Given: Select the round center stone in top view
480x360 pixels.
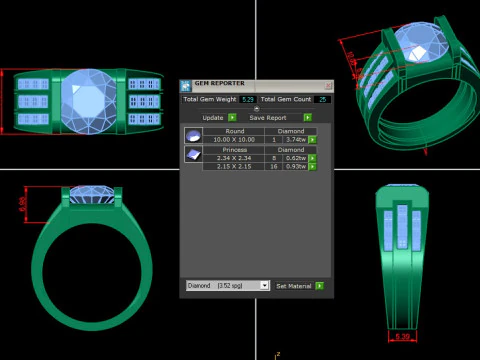Looking at the screenshot, I should tap(89, 101).
